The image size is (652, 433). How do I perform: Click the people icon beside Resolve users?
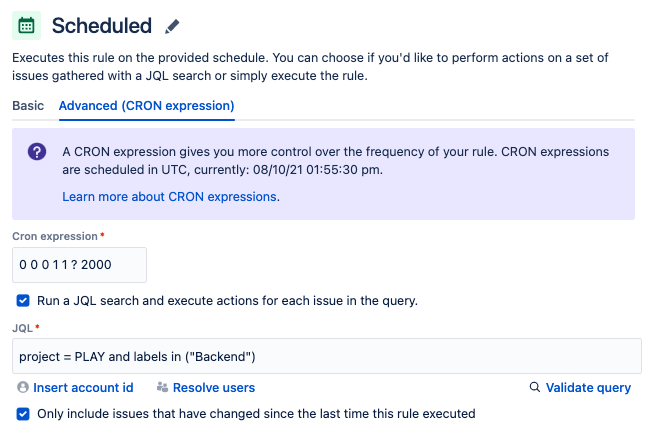coord(161,387)
